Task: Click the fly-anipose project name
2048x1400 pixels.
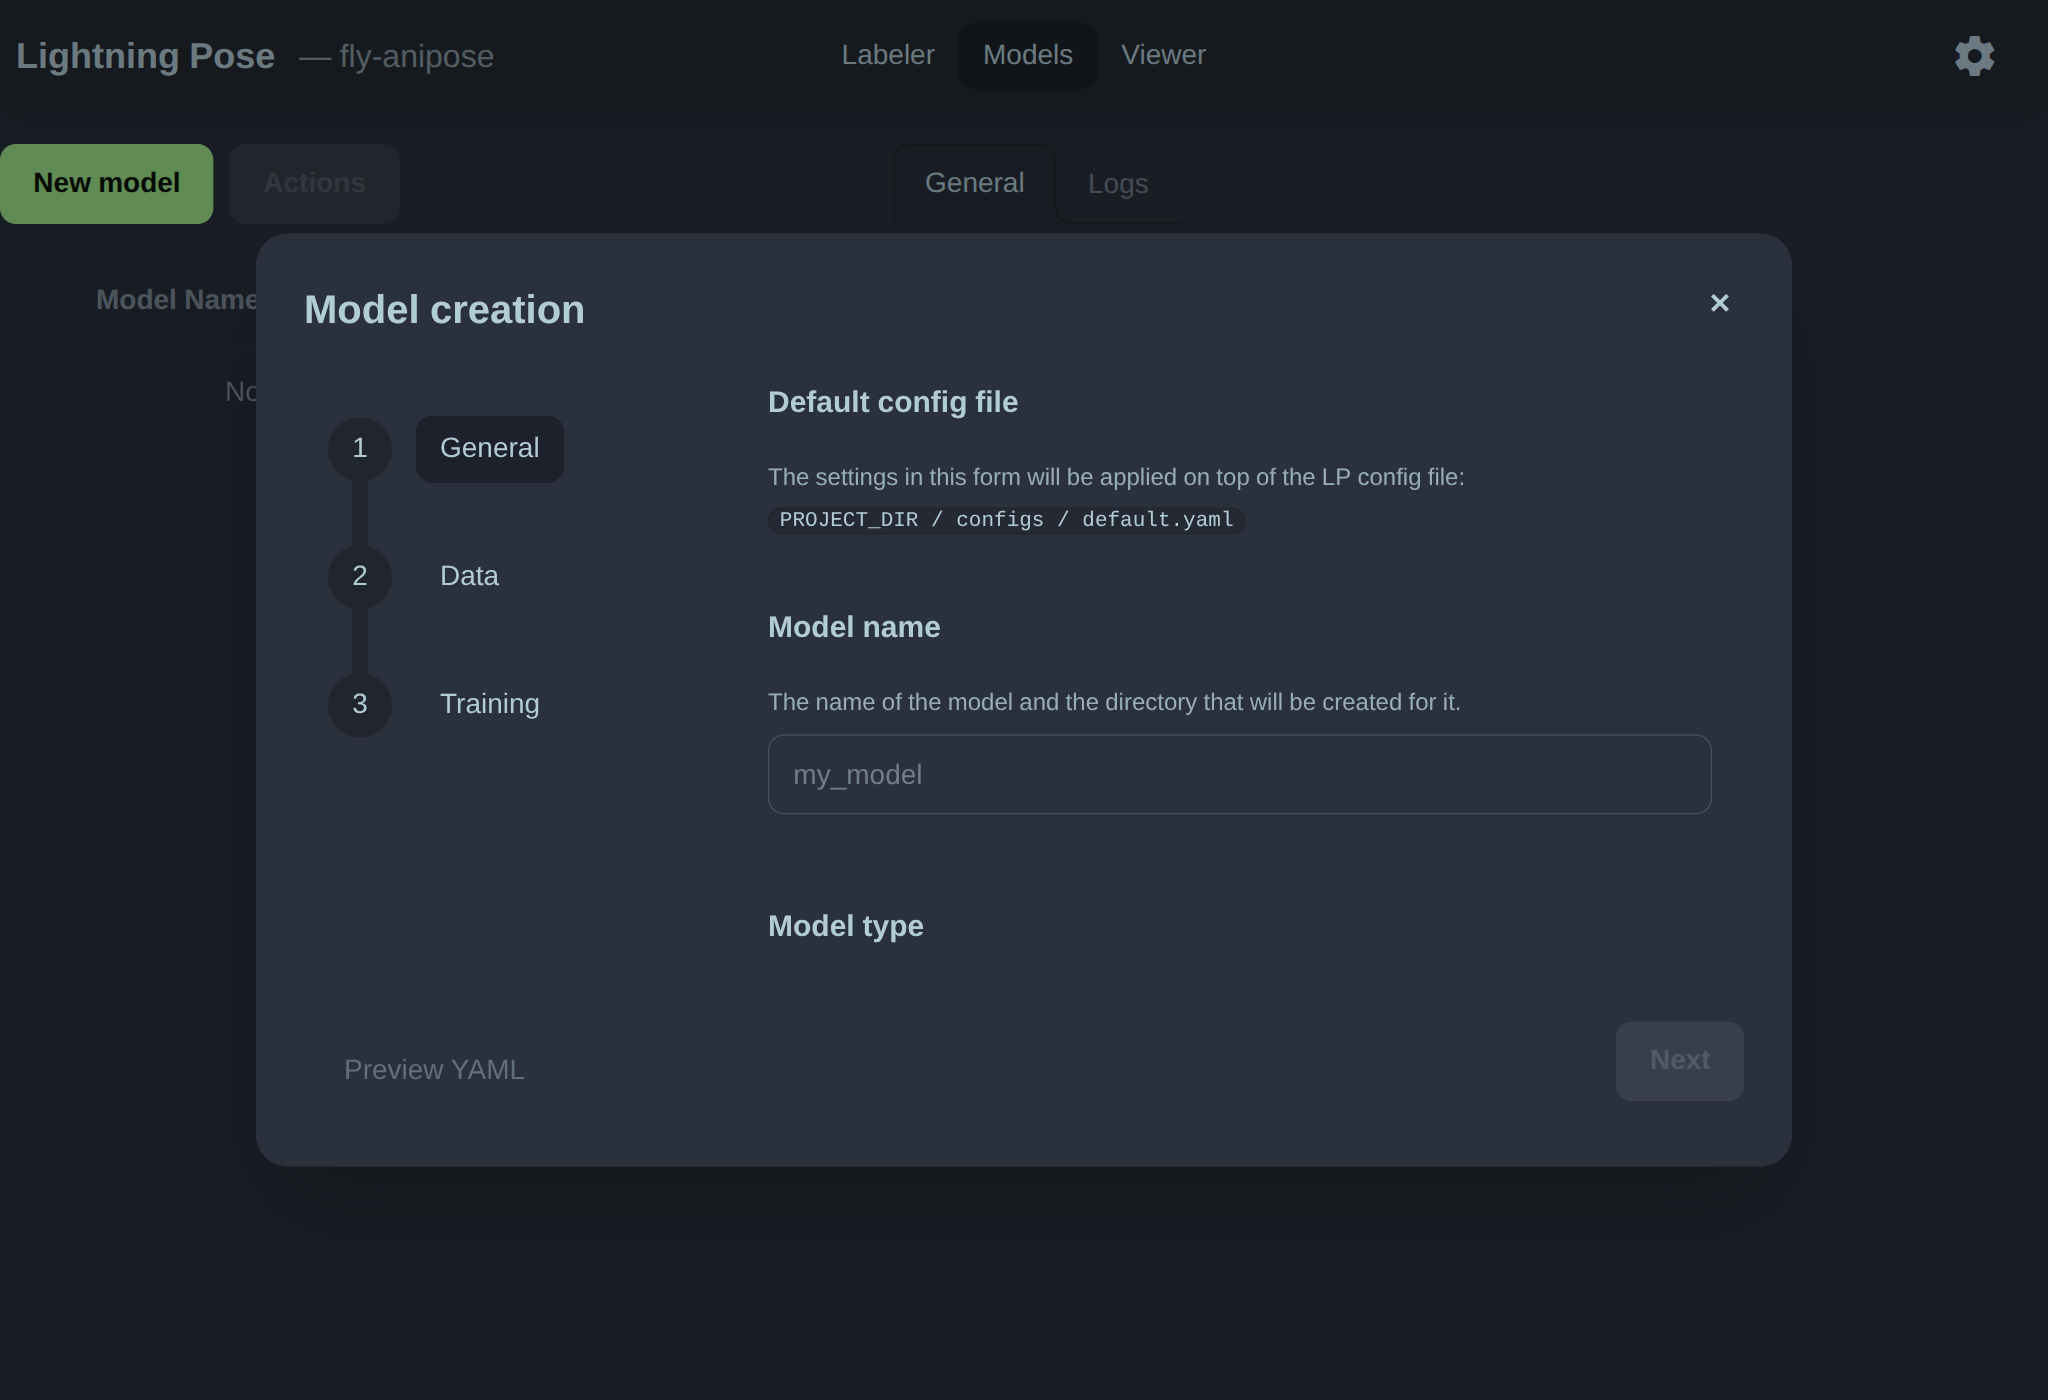Action: tap(416, 57)
